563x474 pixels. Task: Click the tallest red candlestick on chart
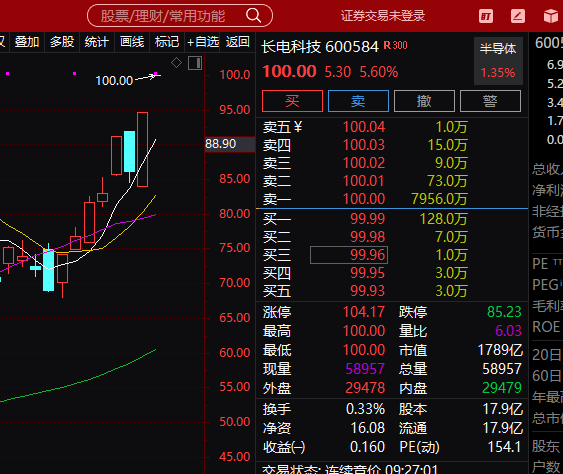142,149
